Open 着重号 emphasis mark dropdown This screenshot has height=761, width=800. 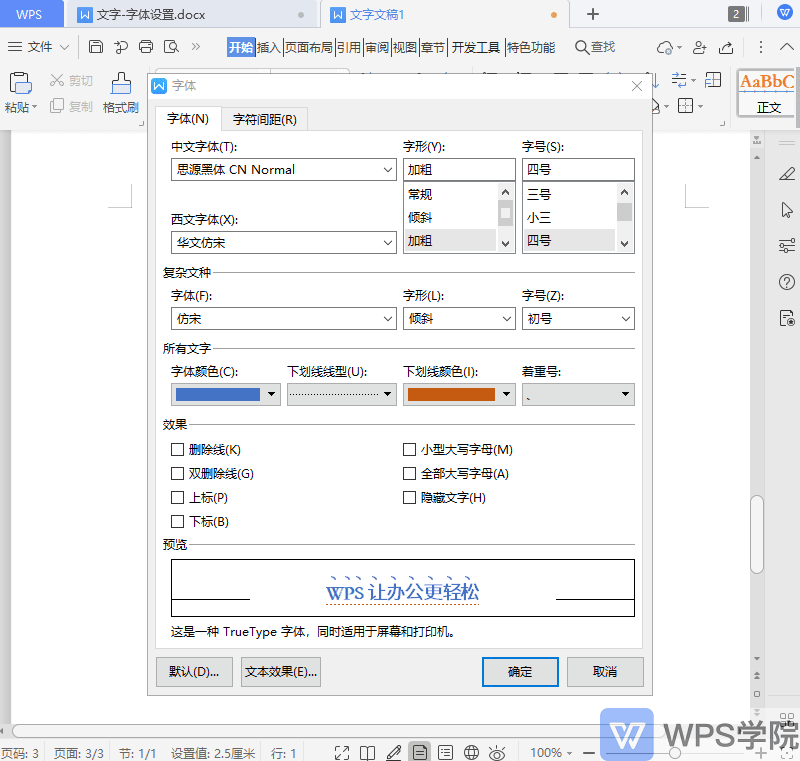[x=578, y=394]
